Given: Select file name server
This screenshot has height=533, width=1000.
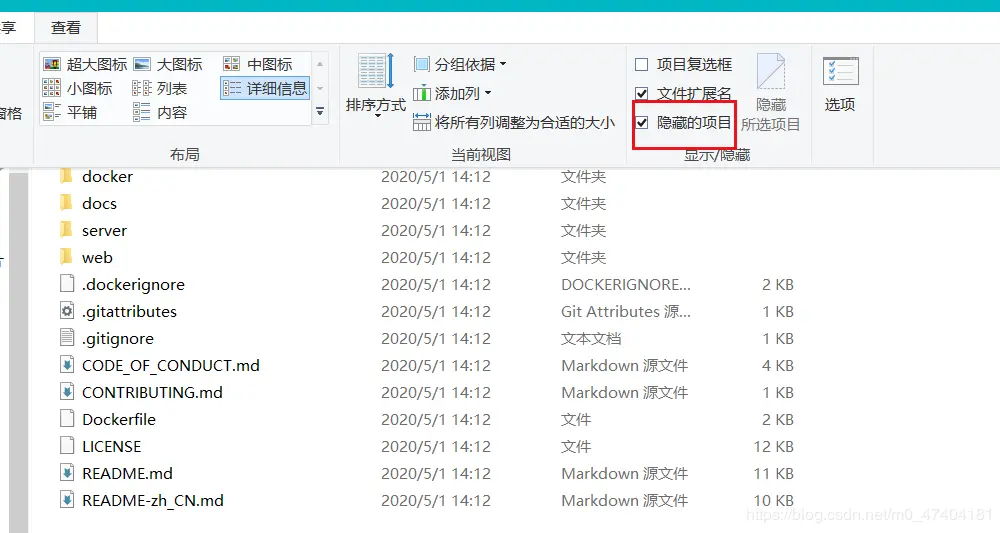Looking at the screenshot, I should coord(105,230).
